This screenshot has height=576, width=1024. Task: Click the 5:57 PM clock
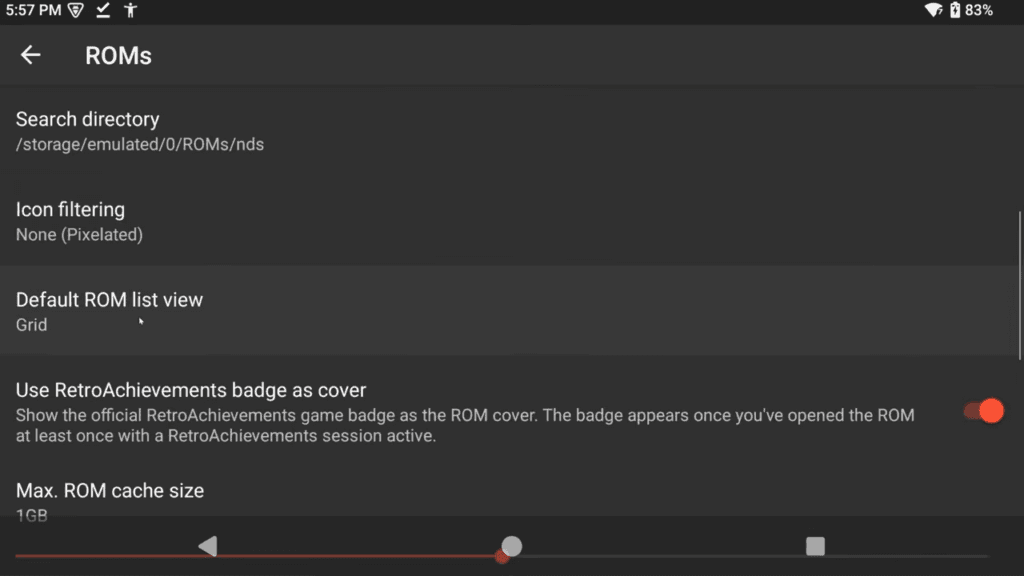coord(33,10)
